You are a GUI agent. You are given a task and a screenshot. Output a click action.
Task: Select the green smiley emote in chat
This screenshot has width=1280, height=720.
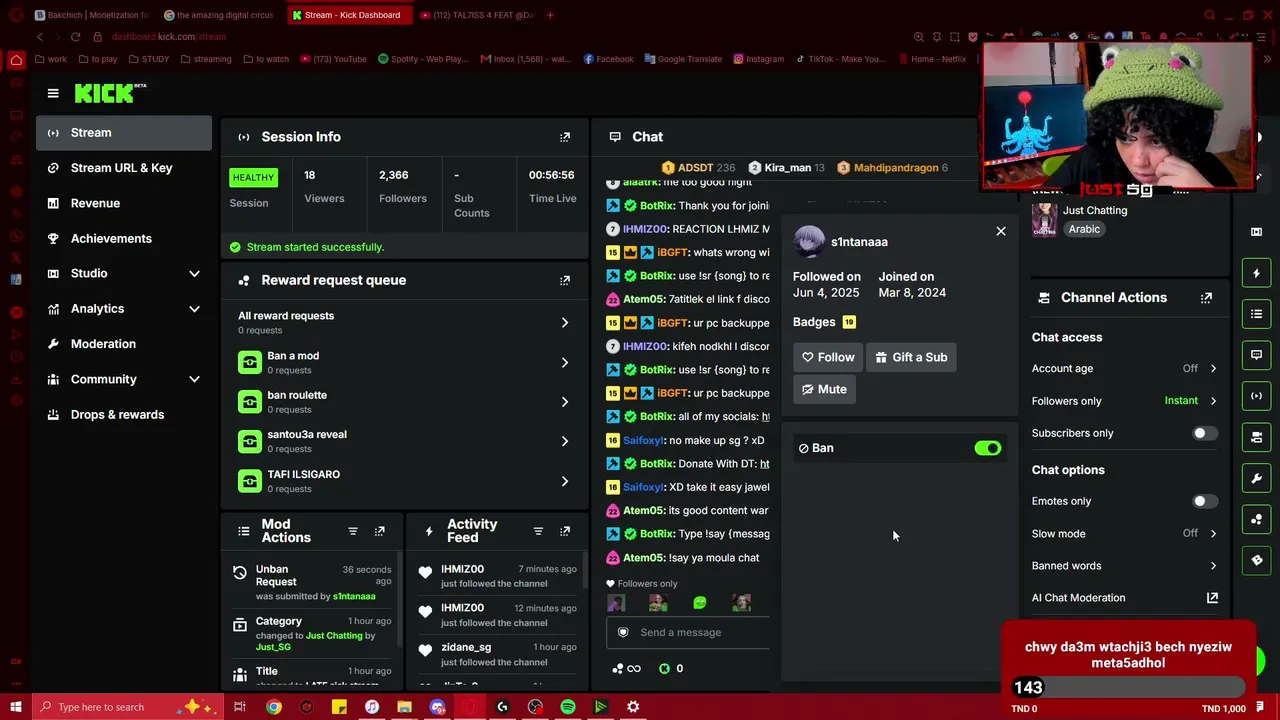pyautogui.click(x=700, y=603)
